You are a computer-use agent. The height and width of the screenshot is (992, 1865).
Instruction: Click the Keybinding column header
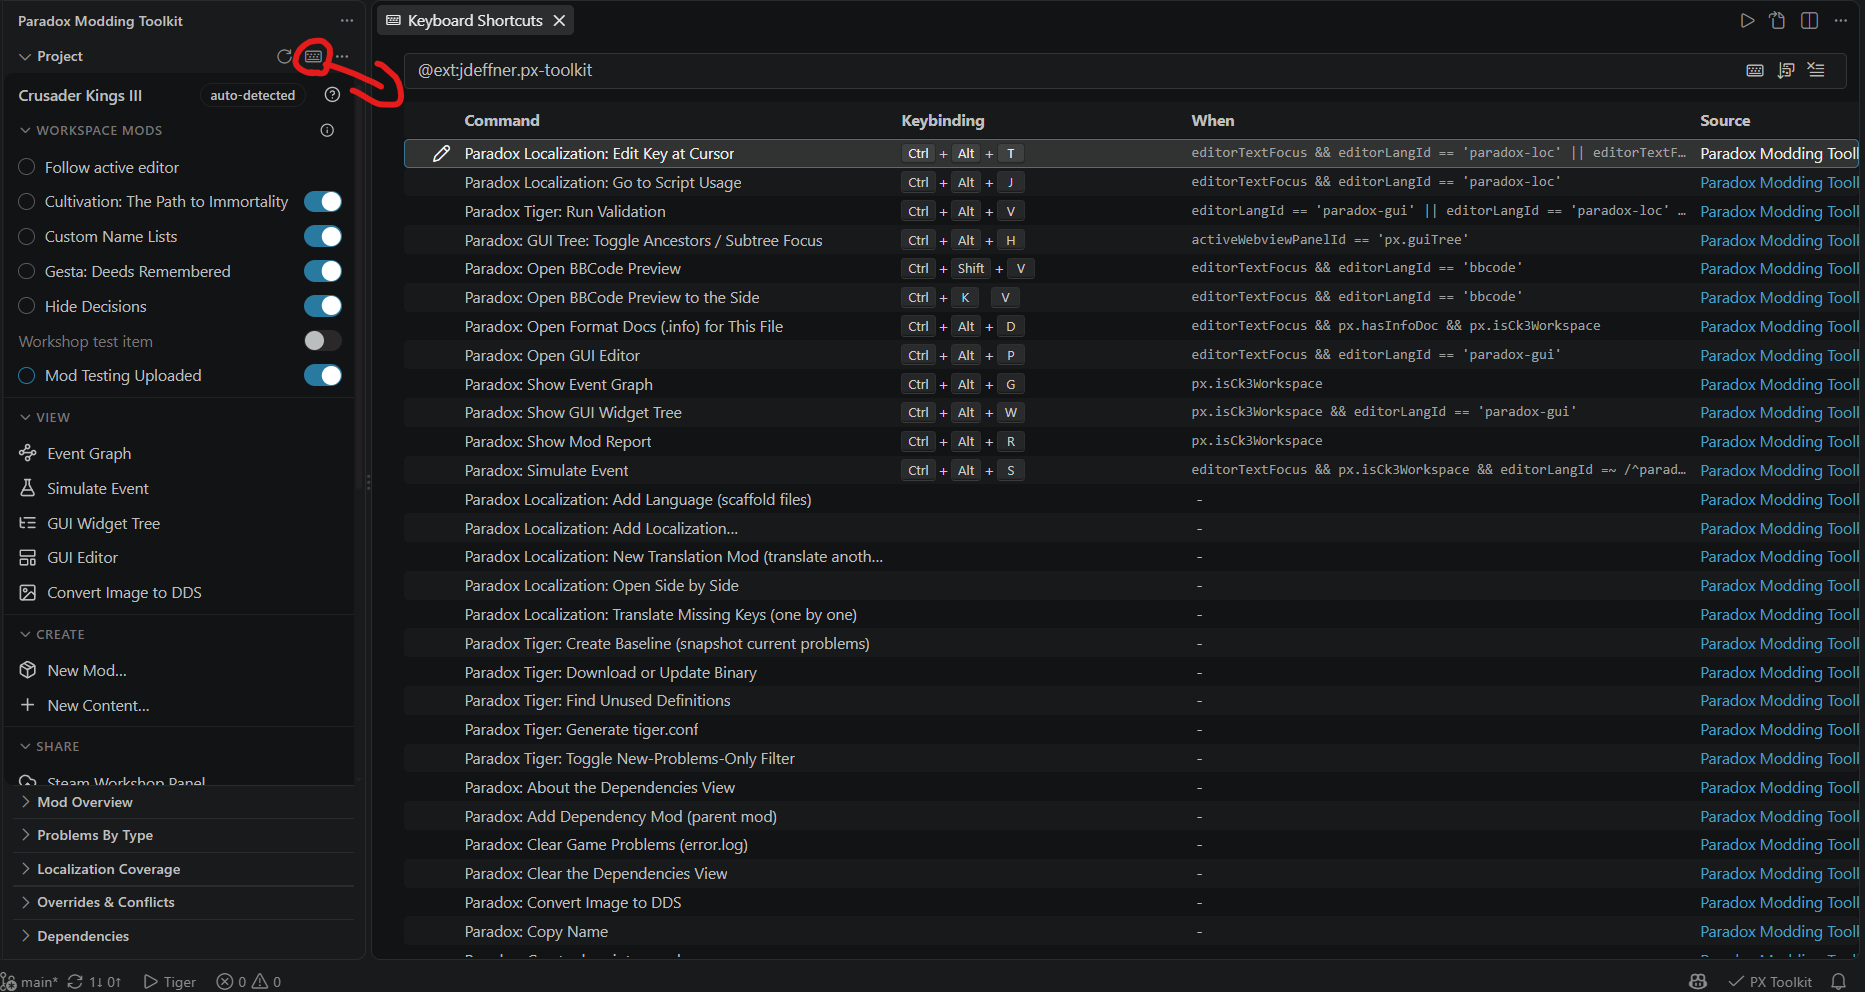pos(943,120)
